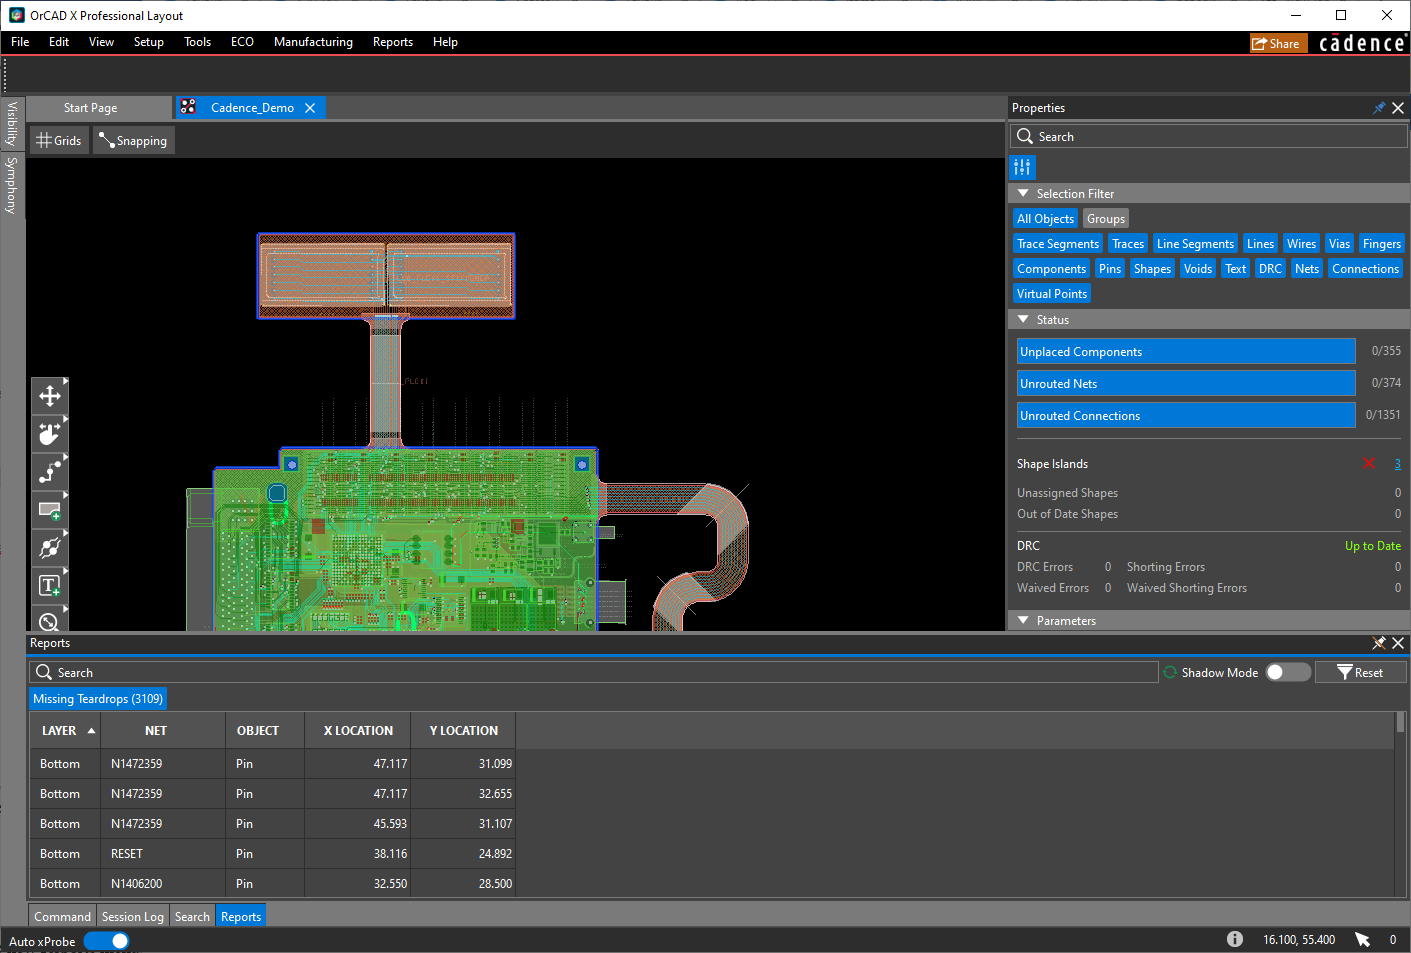Image resolution: width=1411 pixels, height=953 pixels.
Task: Select the Add Text tool
Action: [49, 586]
